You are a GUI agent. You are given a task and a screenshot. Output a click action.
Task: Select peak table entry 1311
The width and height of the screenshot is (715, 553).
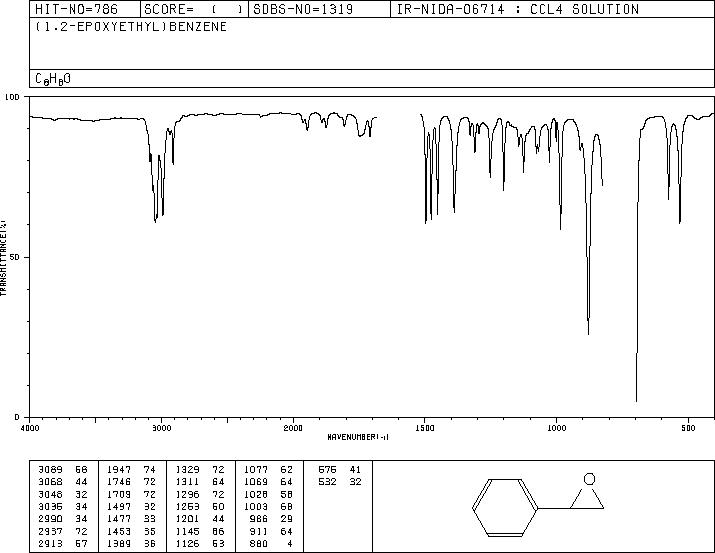pyautogui.click(x=187, y=482)
